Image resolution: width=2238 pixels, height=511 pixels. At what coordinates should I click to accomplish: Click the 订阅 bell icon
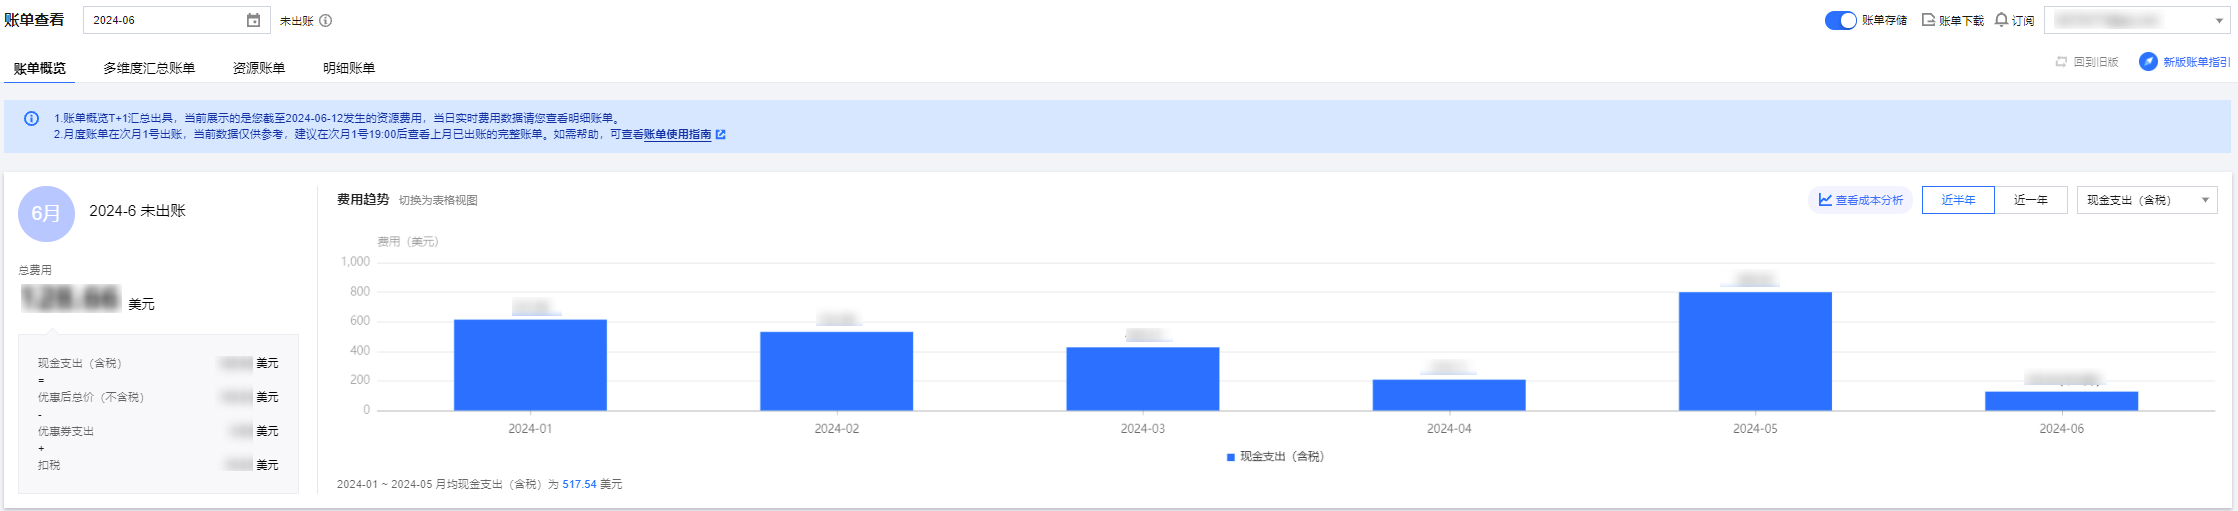pos(2001,20)
